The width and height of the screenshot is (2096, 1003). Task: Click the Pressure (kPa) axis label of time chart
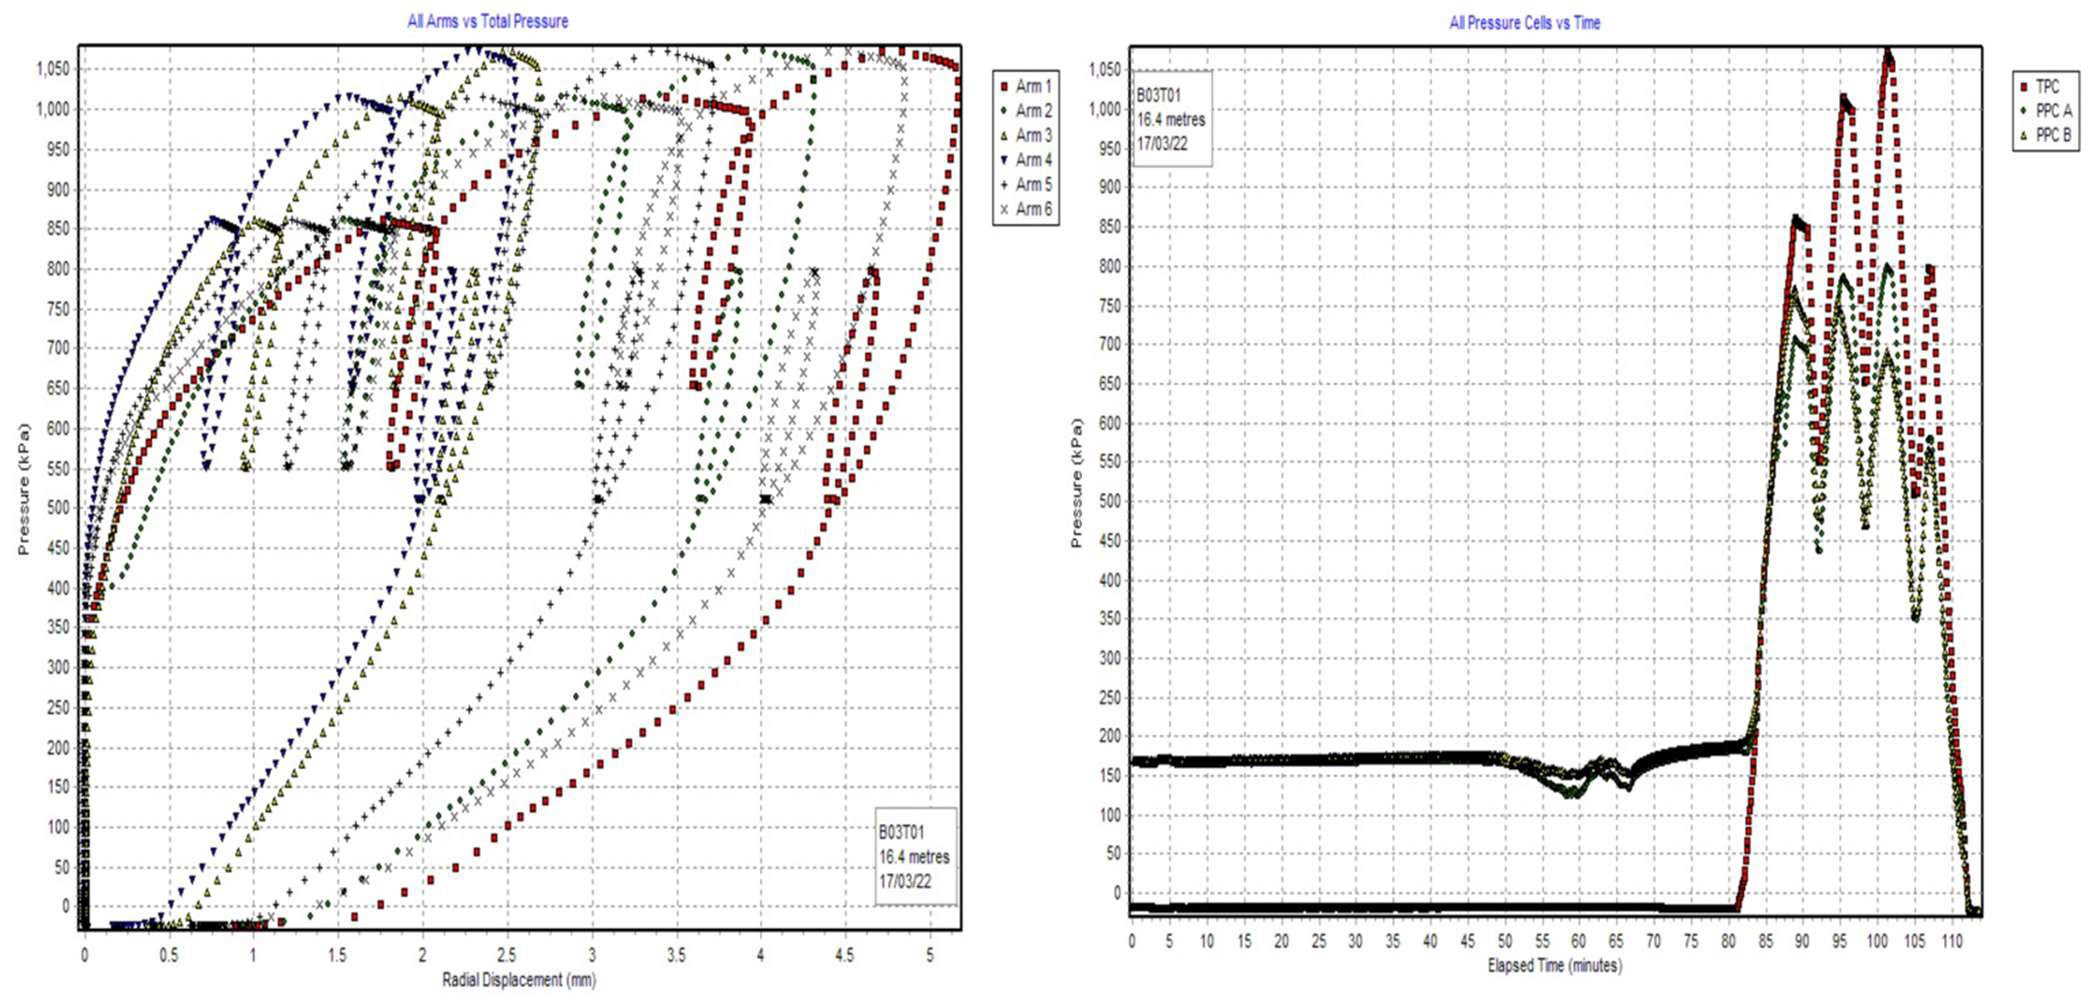(x=1076, y=483)
